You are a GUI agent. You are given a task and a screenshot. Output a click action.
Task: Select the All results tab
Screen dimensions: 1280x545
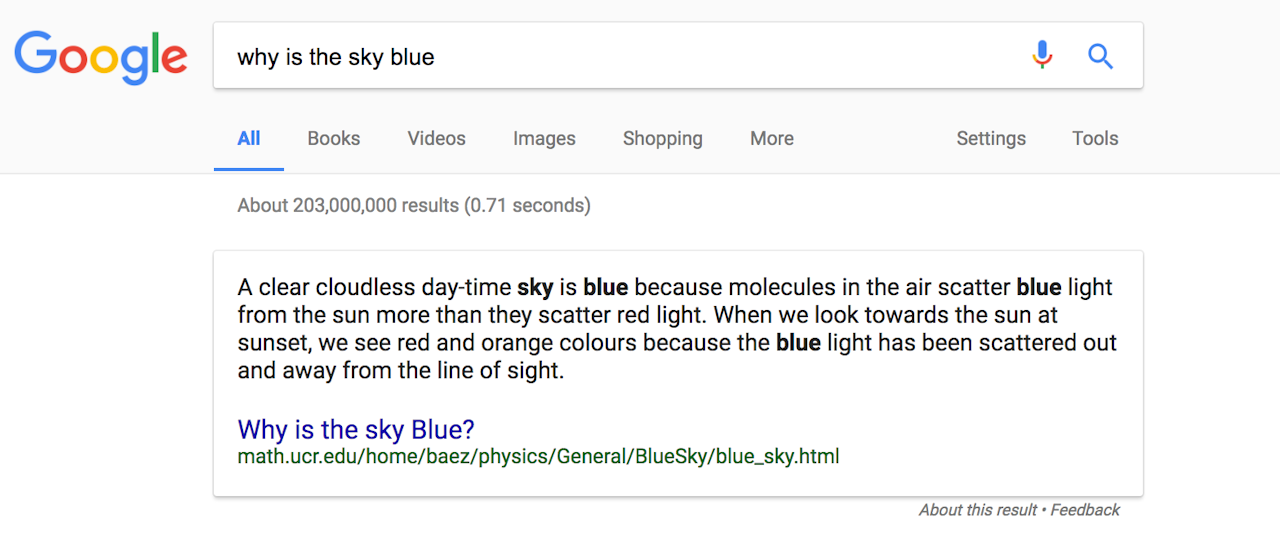249,139
